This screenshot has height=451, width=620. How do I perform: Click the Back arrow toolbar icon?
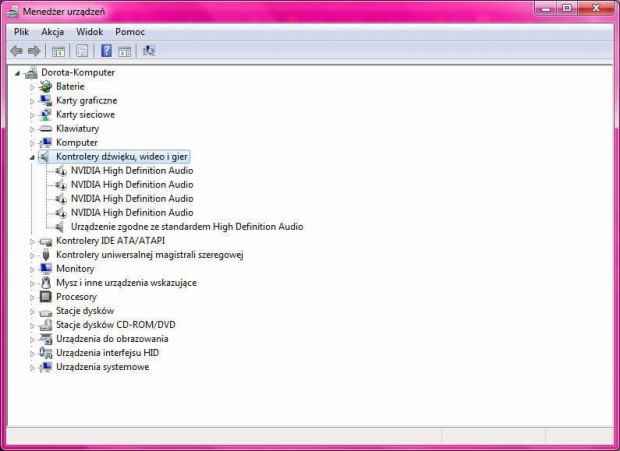pyautogui.click(x=16, y=51)
